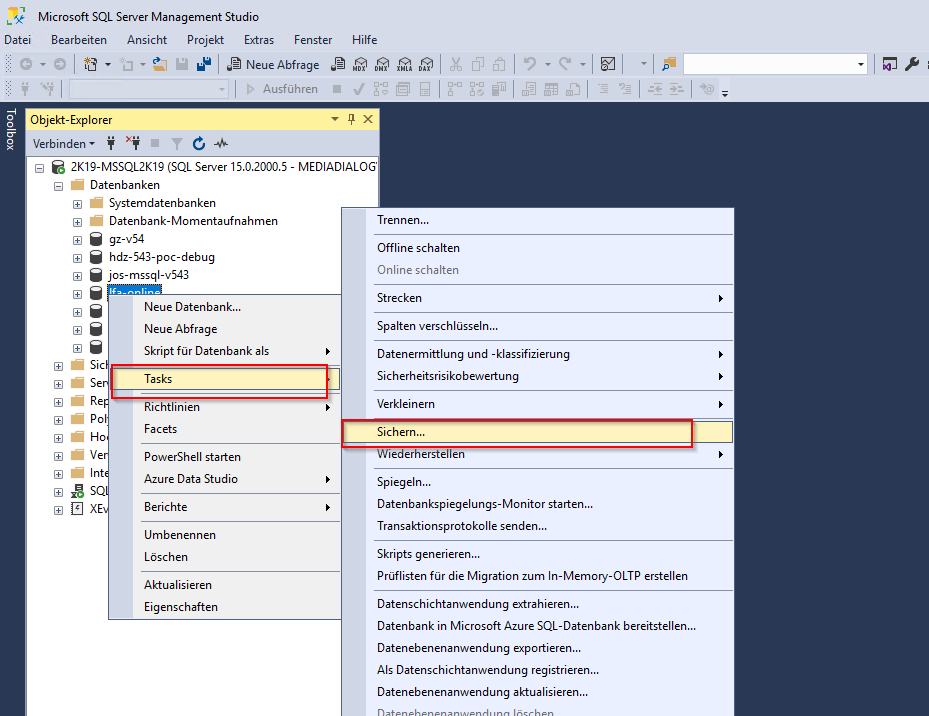Viewport: 929px width, 716px height.
Task: Collapse the Datenbanken folder node
Action: click(x=58, y=186)
